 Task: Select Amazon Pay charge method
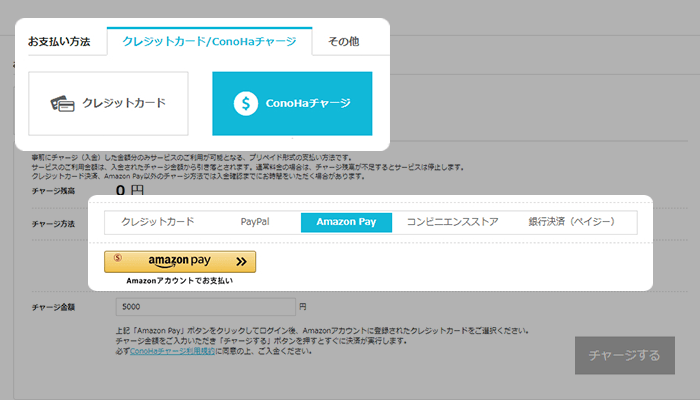point(346,222)
